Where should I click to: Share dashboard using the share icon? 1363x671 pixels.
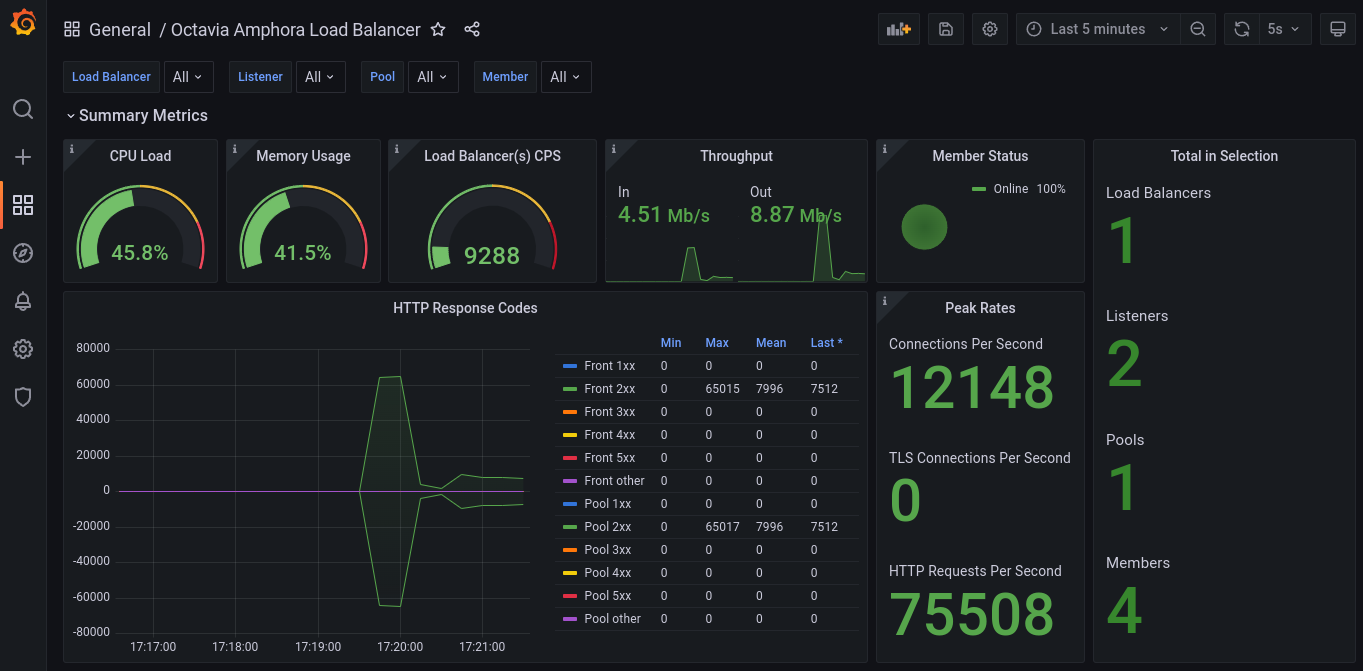(x=472, y=30)
